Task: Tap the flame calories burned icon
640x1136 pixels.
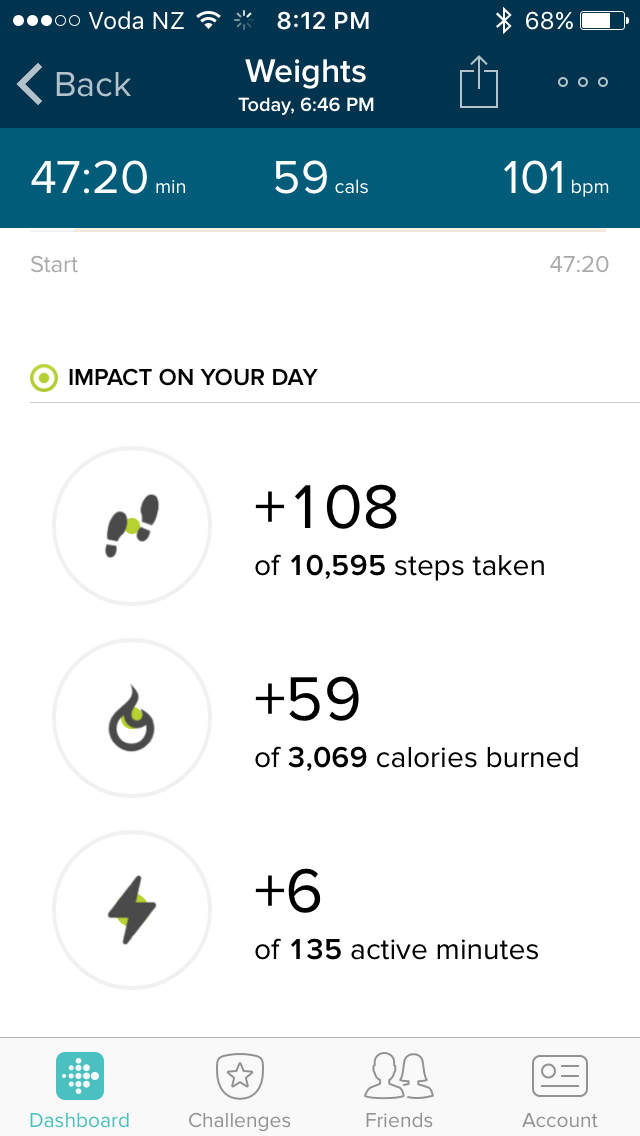Action: [x=132, y=718]
